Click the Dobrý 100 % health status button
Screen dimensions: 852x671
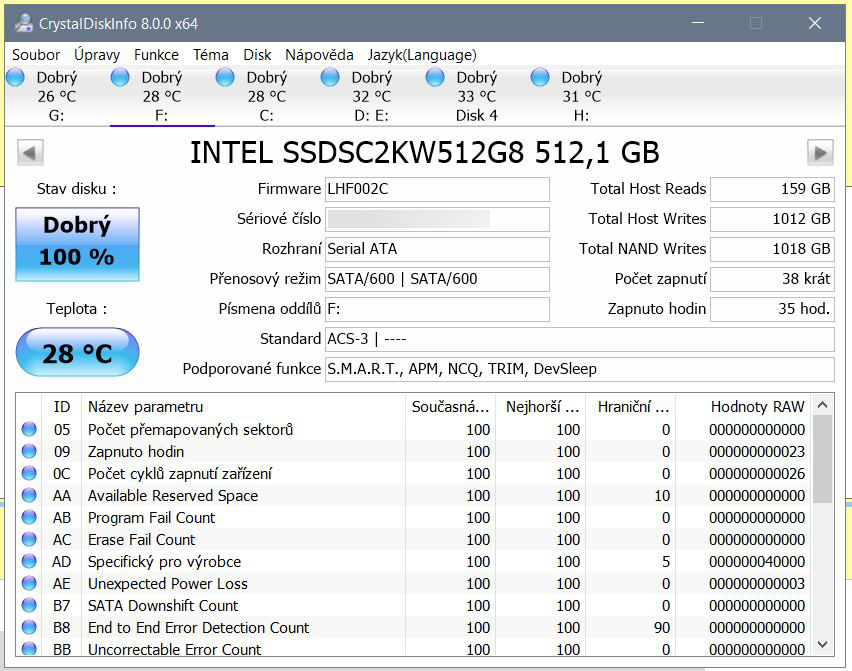[77, 243]
